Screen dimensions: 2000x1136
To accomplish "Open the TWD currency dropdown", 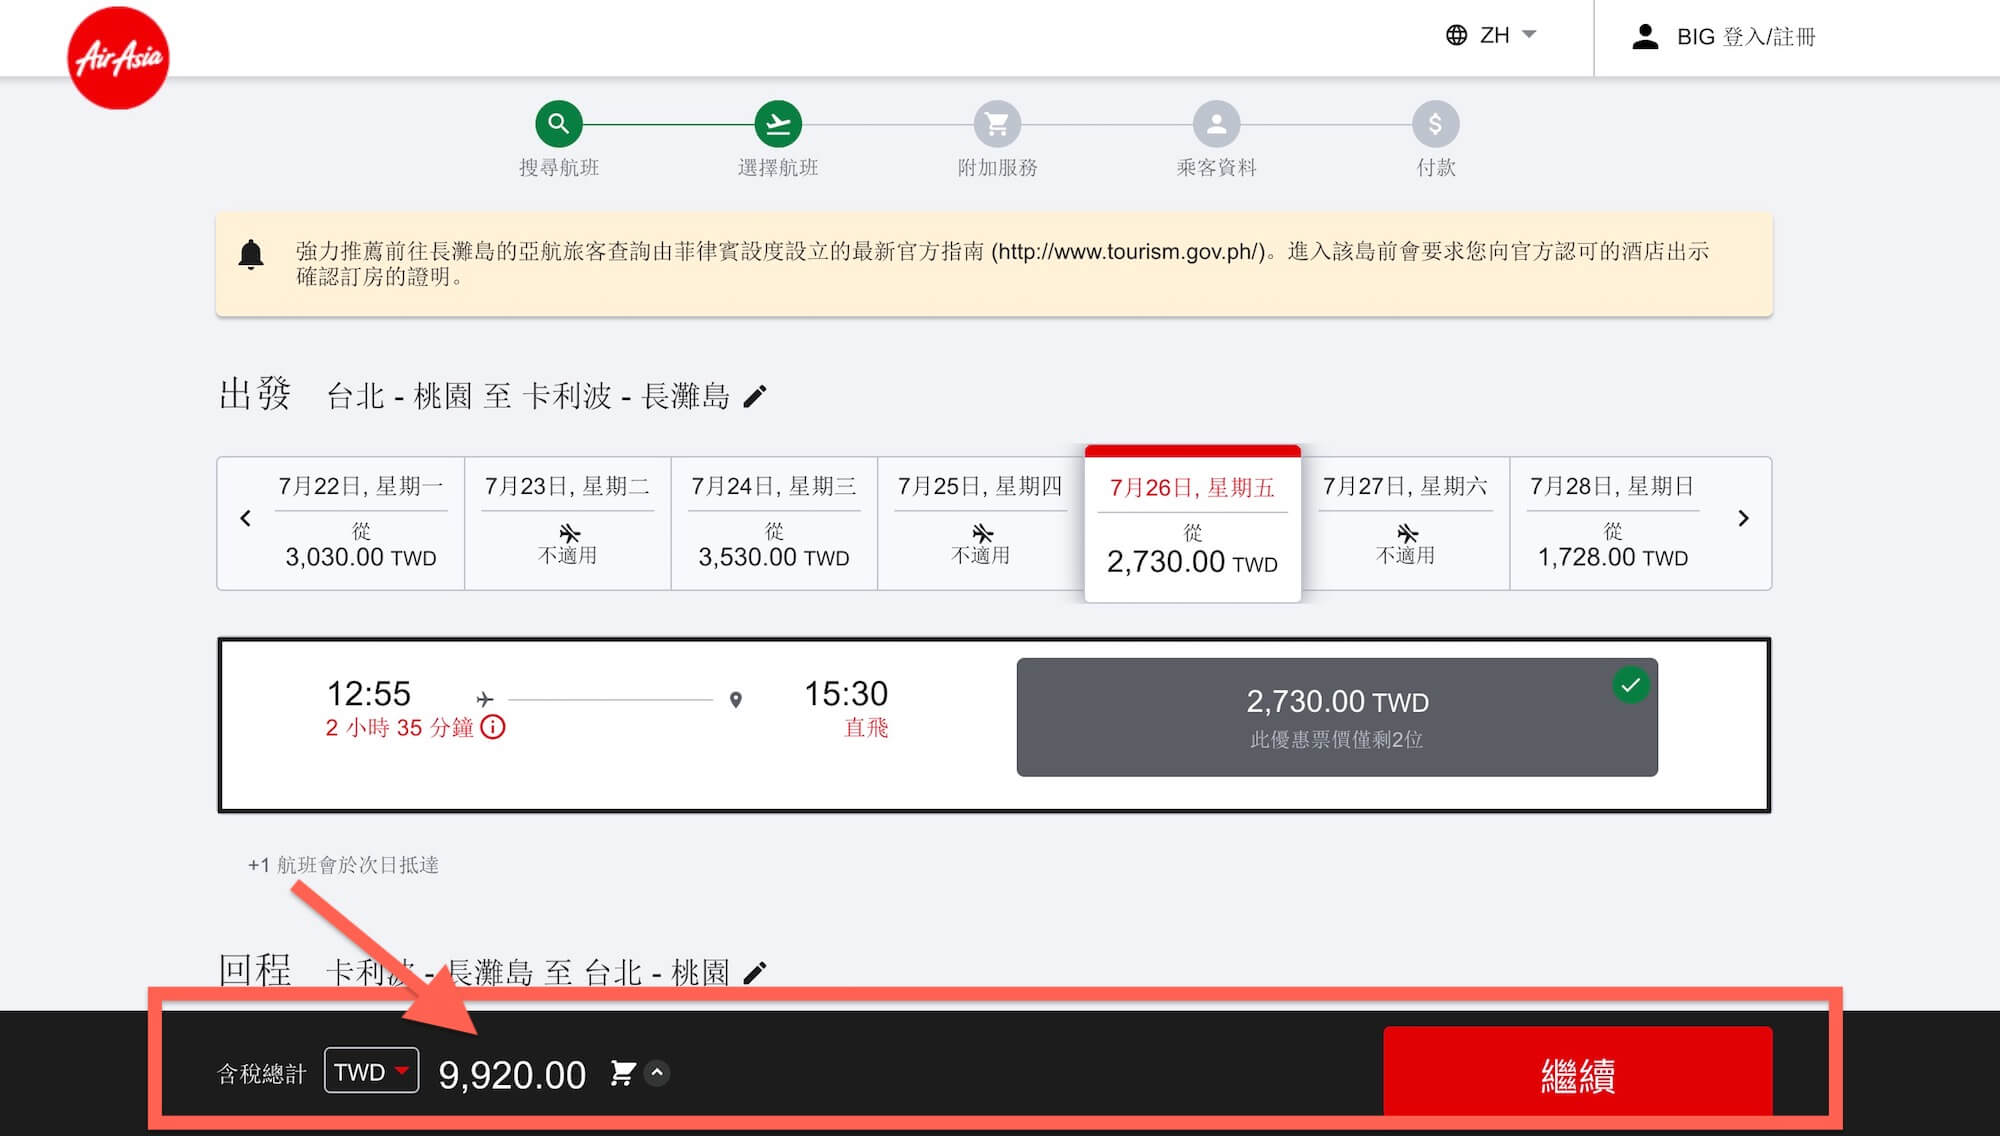I will tap(371, 1071).
